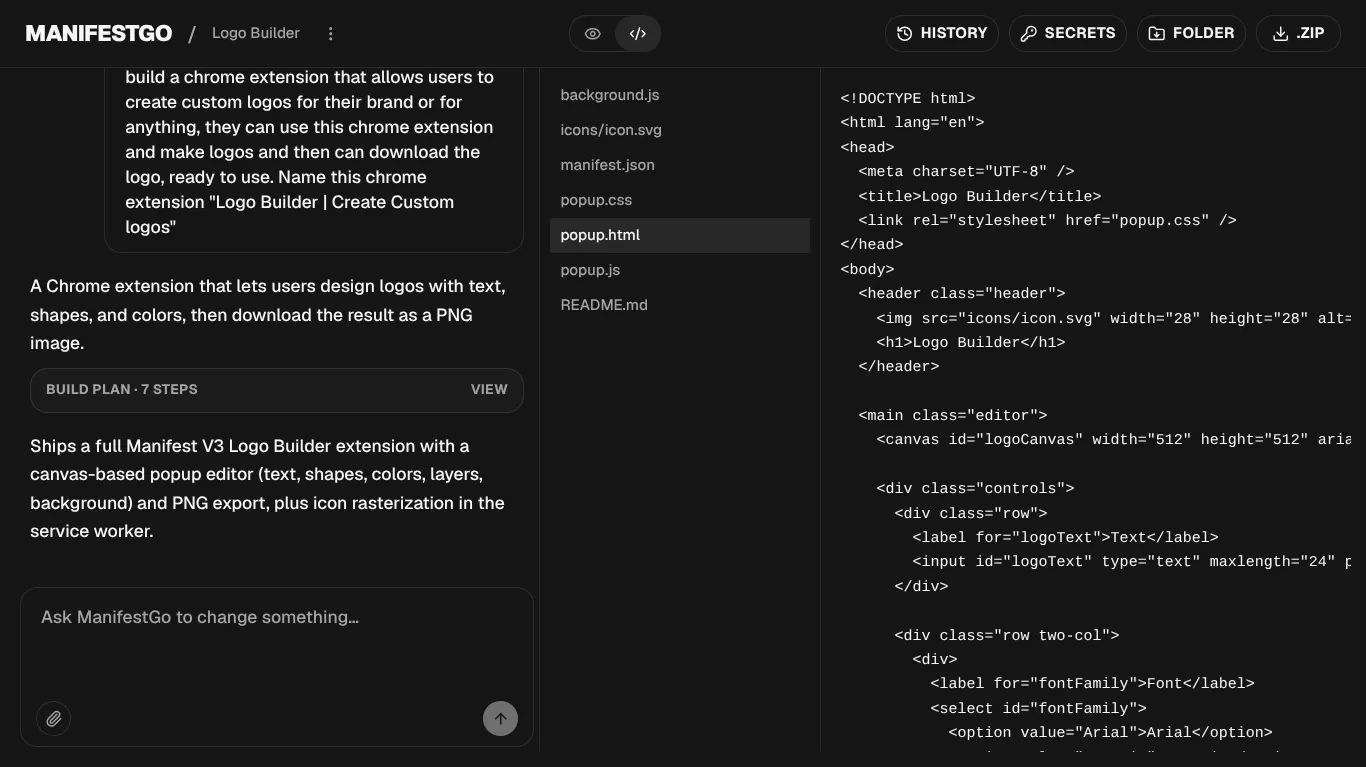Send the message with arrow button
1366x767 pixels.
click(500, 718)
